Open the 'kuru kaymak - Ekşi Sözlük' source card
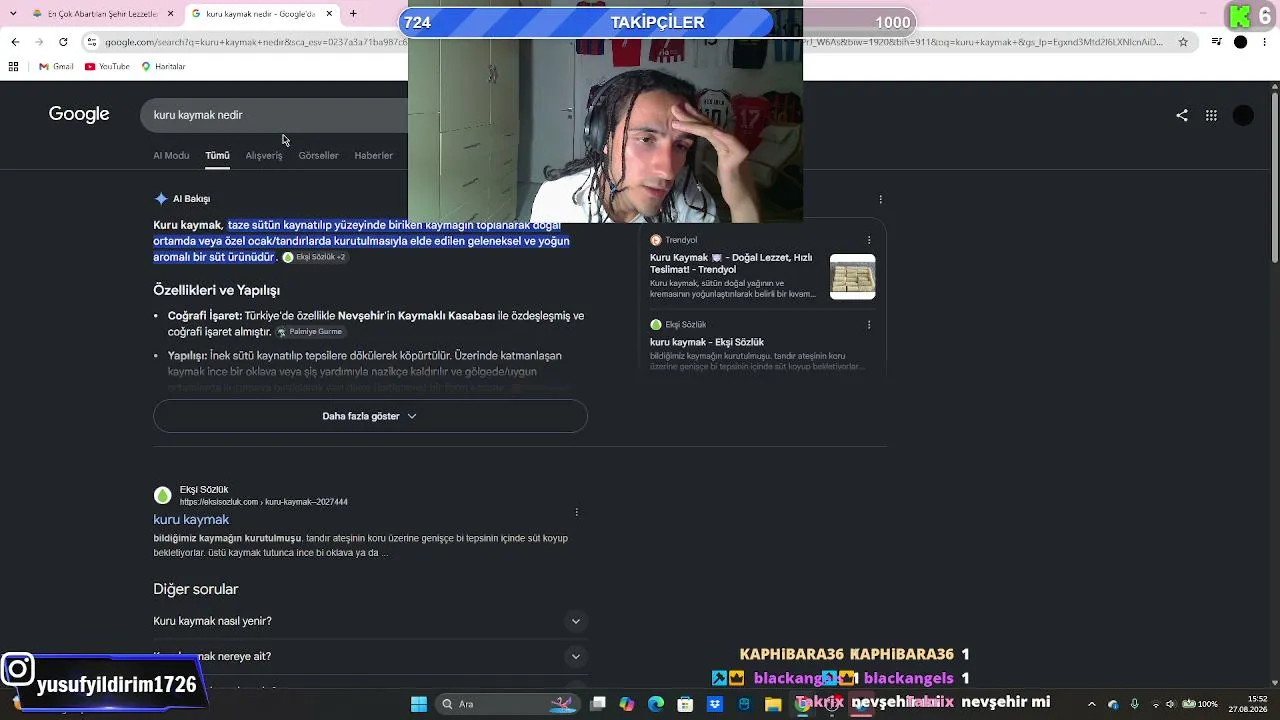1280x720 pixels. 762,345
